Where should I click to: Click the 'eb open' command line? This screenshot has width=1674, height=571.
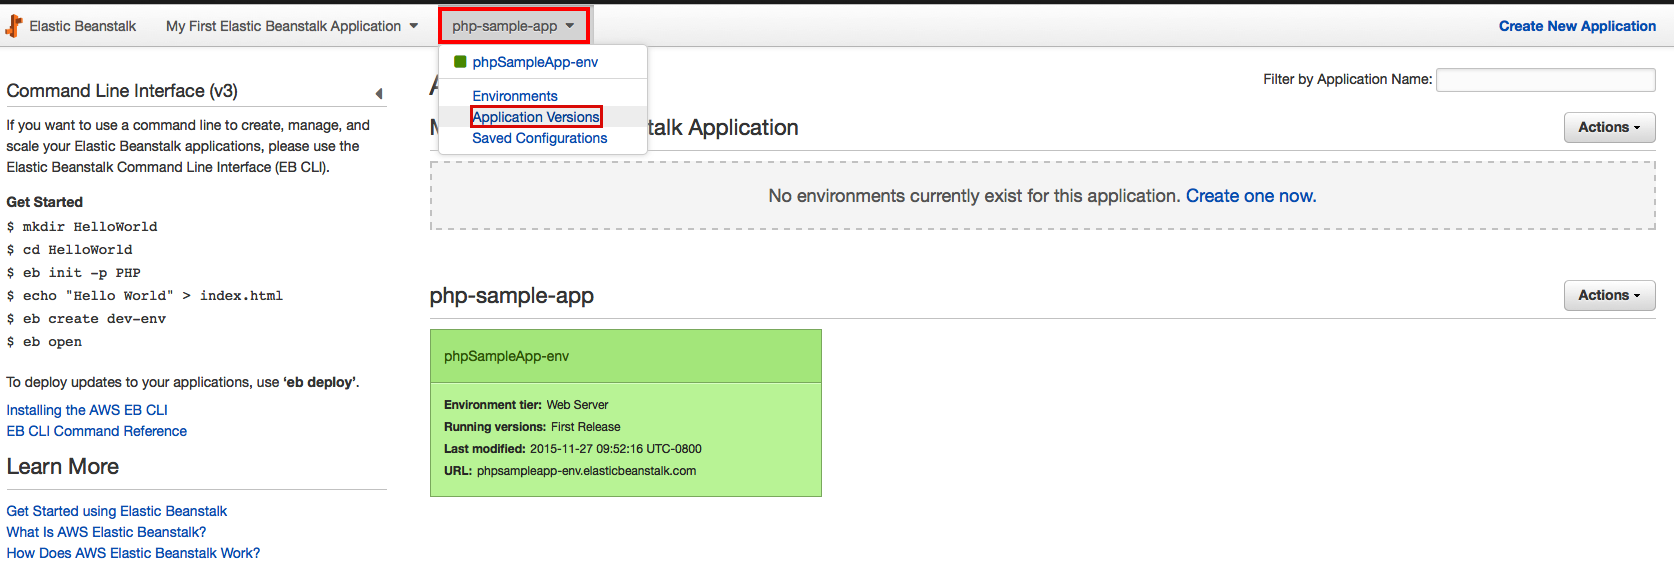44,342
